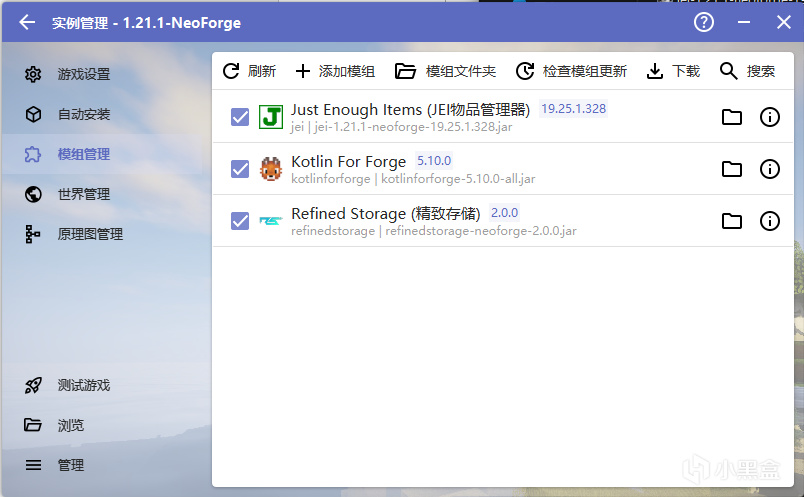Open the 模组文件夹 mods folder
Image resolution: width=804 pixels, height=497 pixels.
tap(445, 71)
